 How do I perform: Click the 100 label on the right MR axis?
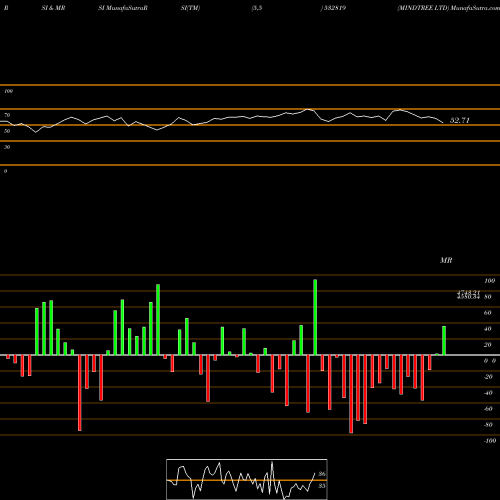tap(489, 281)
